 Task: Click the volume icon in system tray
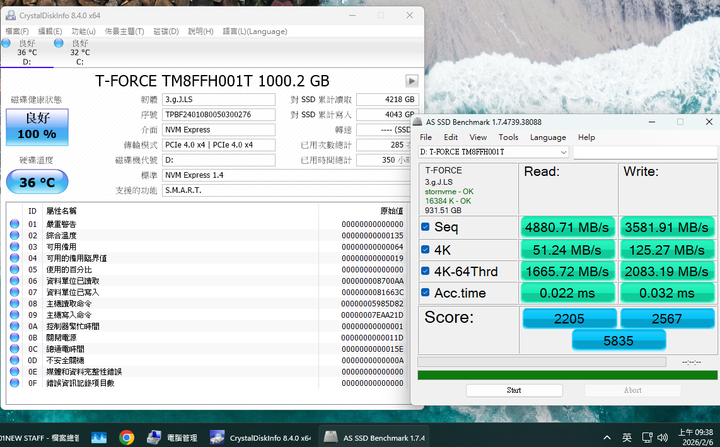pyautogui.click(x=665, y=437)
